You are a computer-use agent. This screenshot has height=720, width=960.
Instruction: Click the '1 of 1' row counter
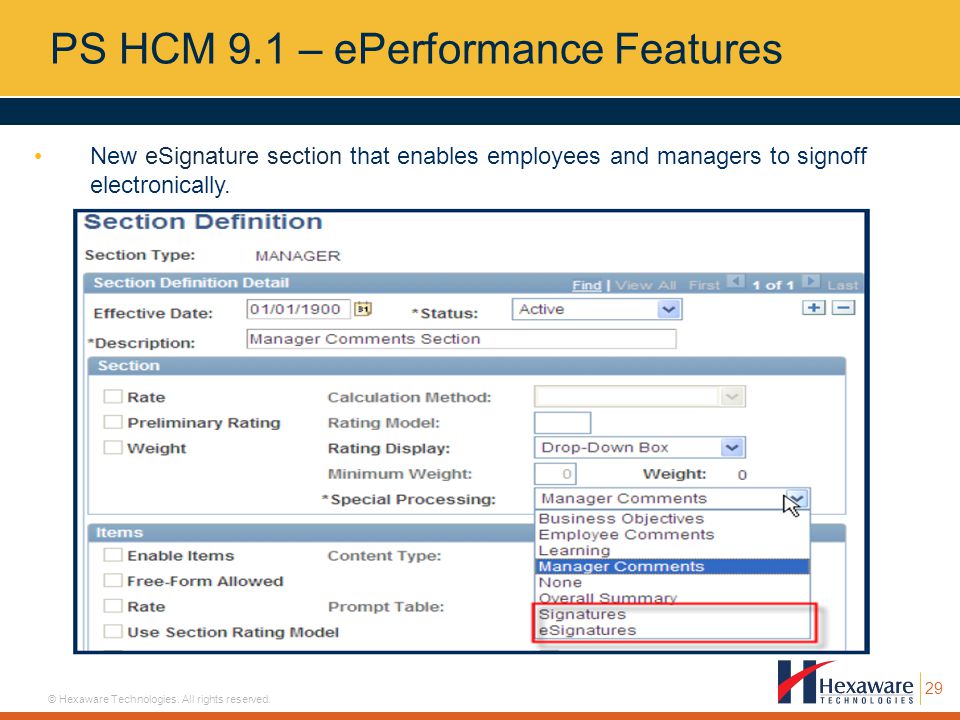coord(773,285)
